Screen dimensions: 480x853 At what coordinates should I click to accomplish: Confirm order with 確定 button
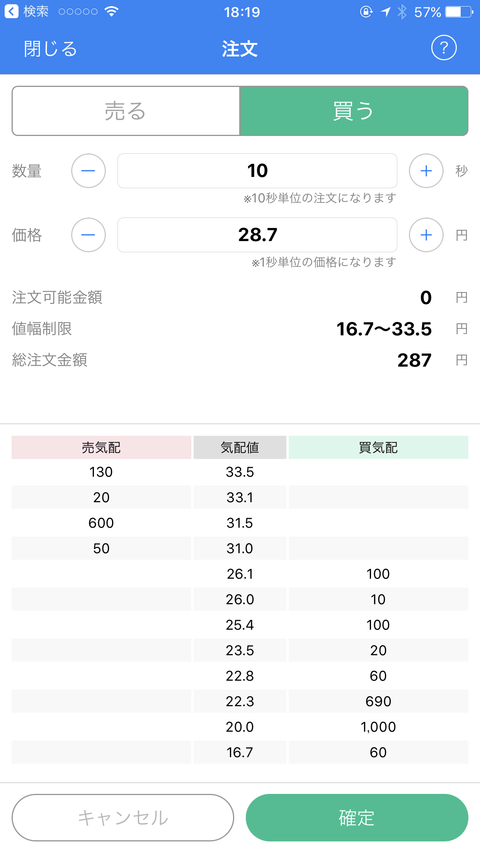pyautogui.click(x=357, y=818)
